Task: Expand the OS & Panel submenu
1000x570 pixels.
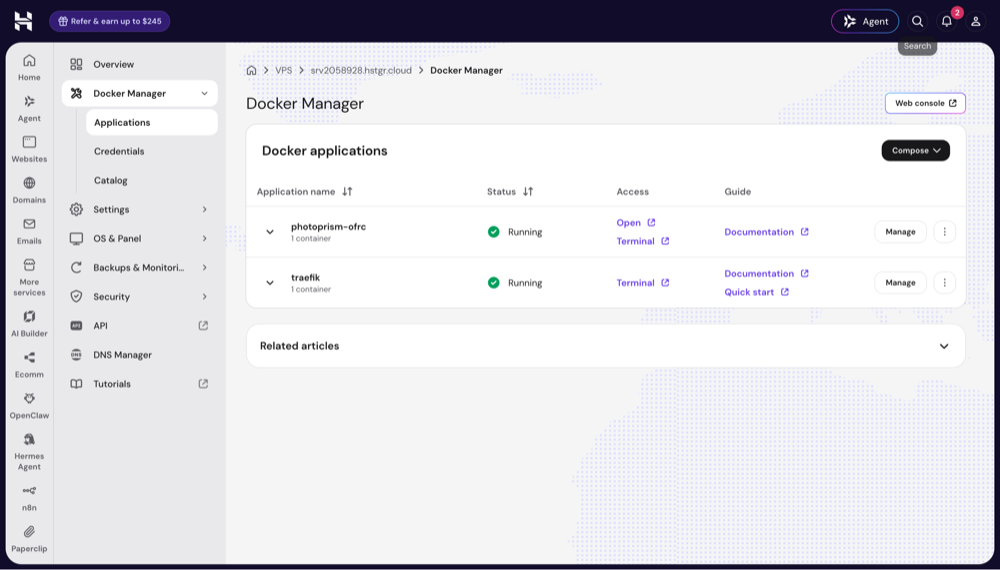Action: coord(204,238)
